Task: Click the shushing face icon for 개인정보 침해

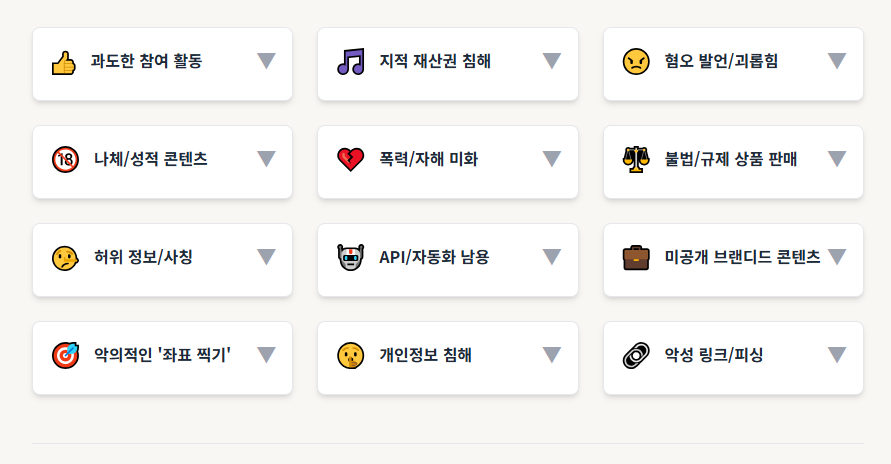Action: pyautogui.click(x=351, y=356)
